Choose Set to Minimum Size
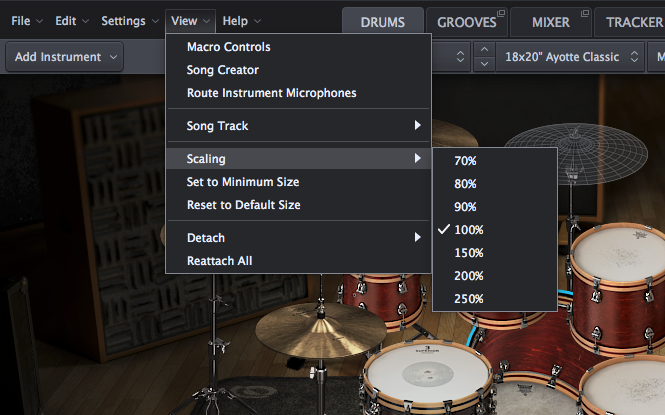665x415 pixels. [299, 182]
